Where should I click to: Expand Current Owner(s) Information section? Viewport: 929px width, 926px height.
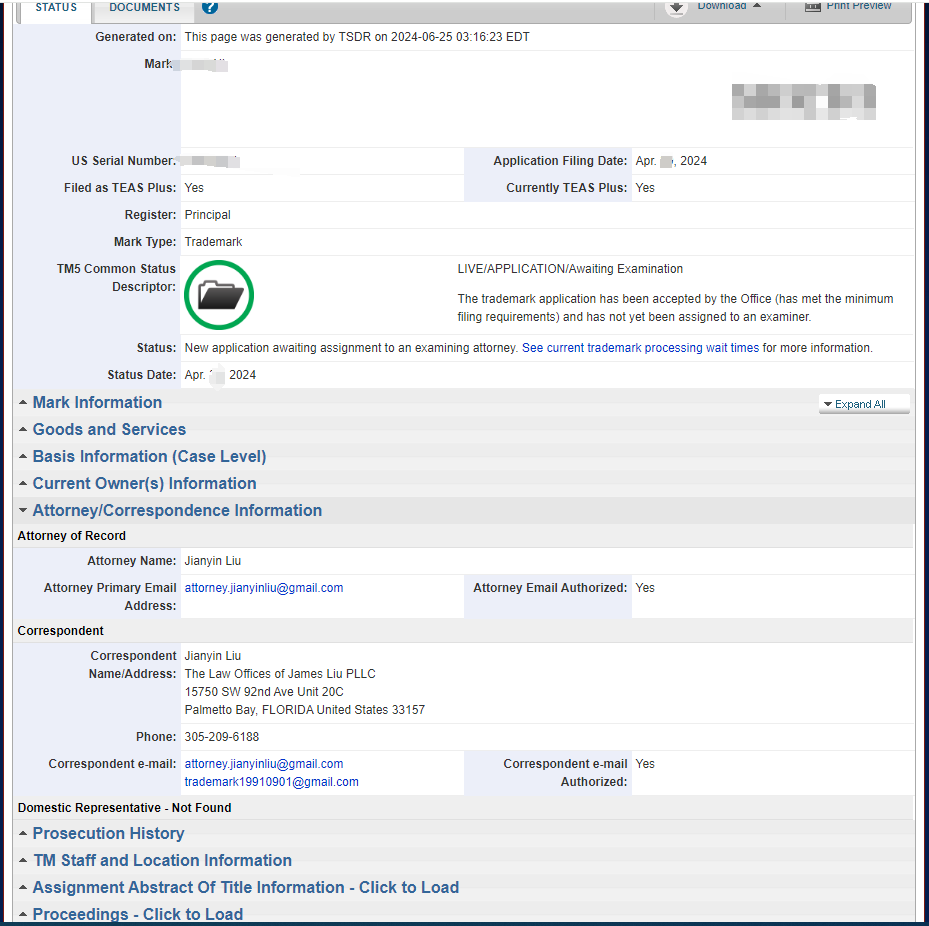(145, 483)
